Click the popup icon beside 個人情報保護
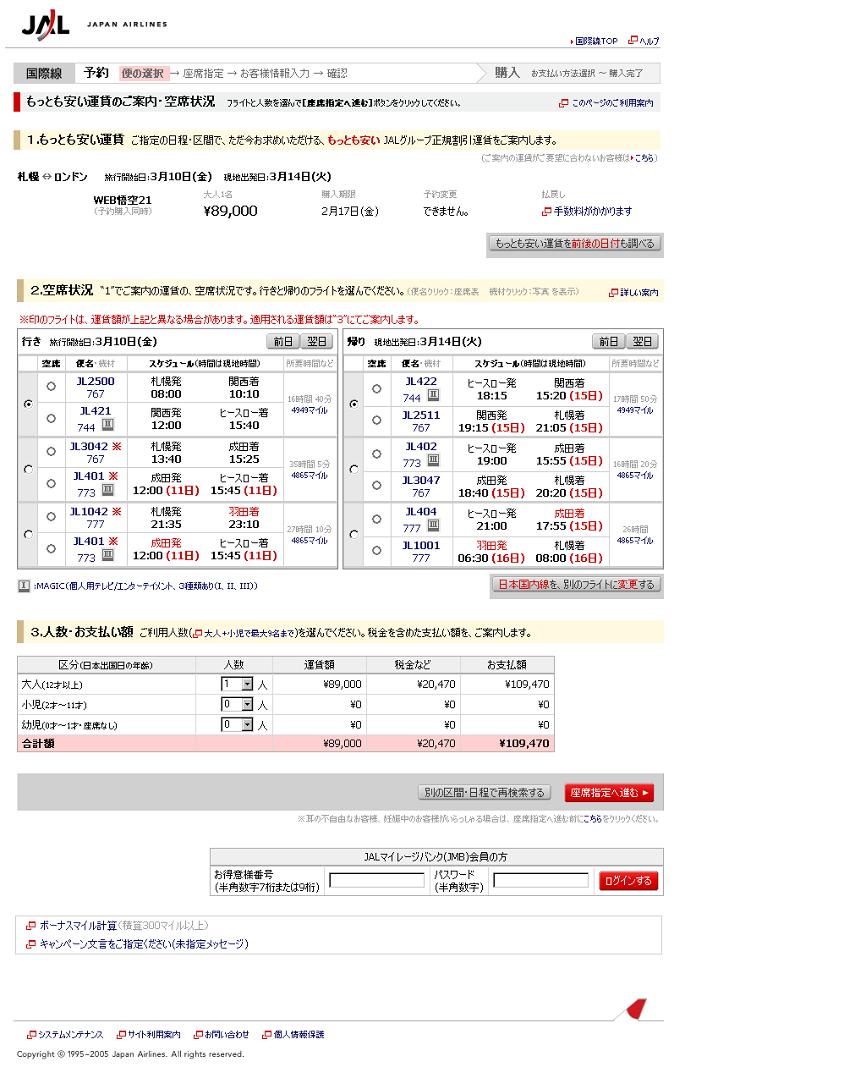Viewport: 866px width, 1078px height. [267, 1035]
